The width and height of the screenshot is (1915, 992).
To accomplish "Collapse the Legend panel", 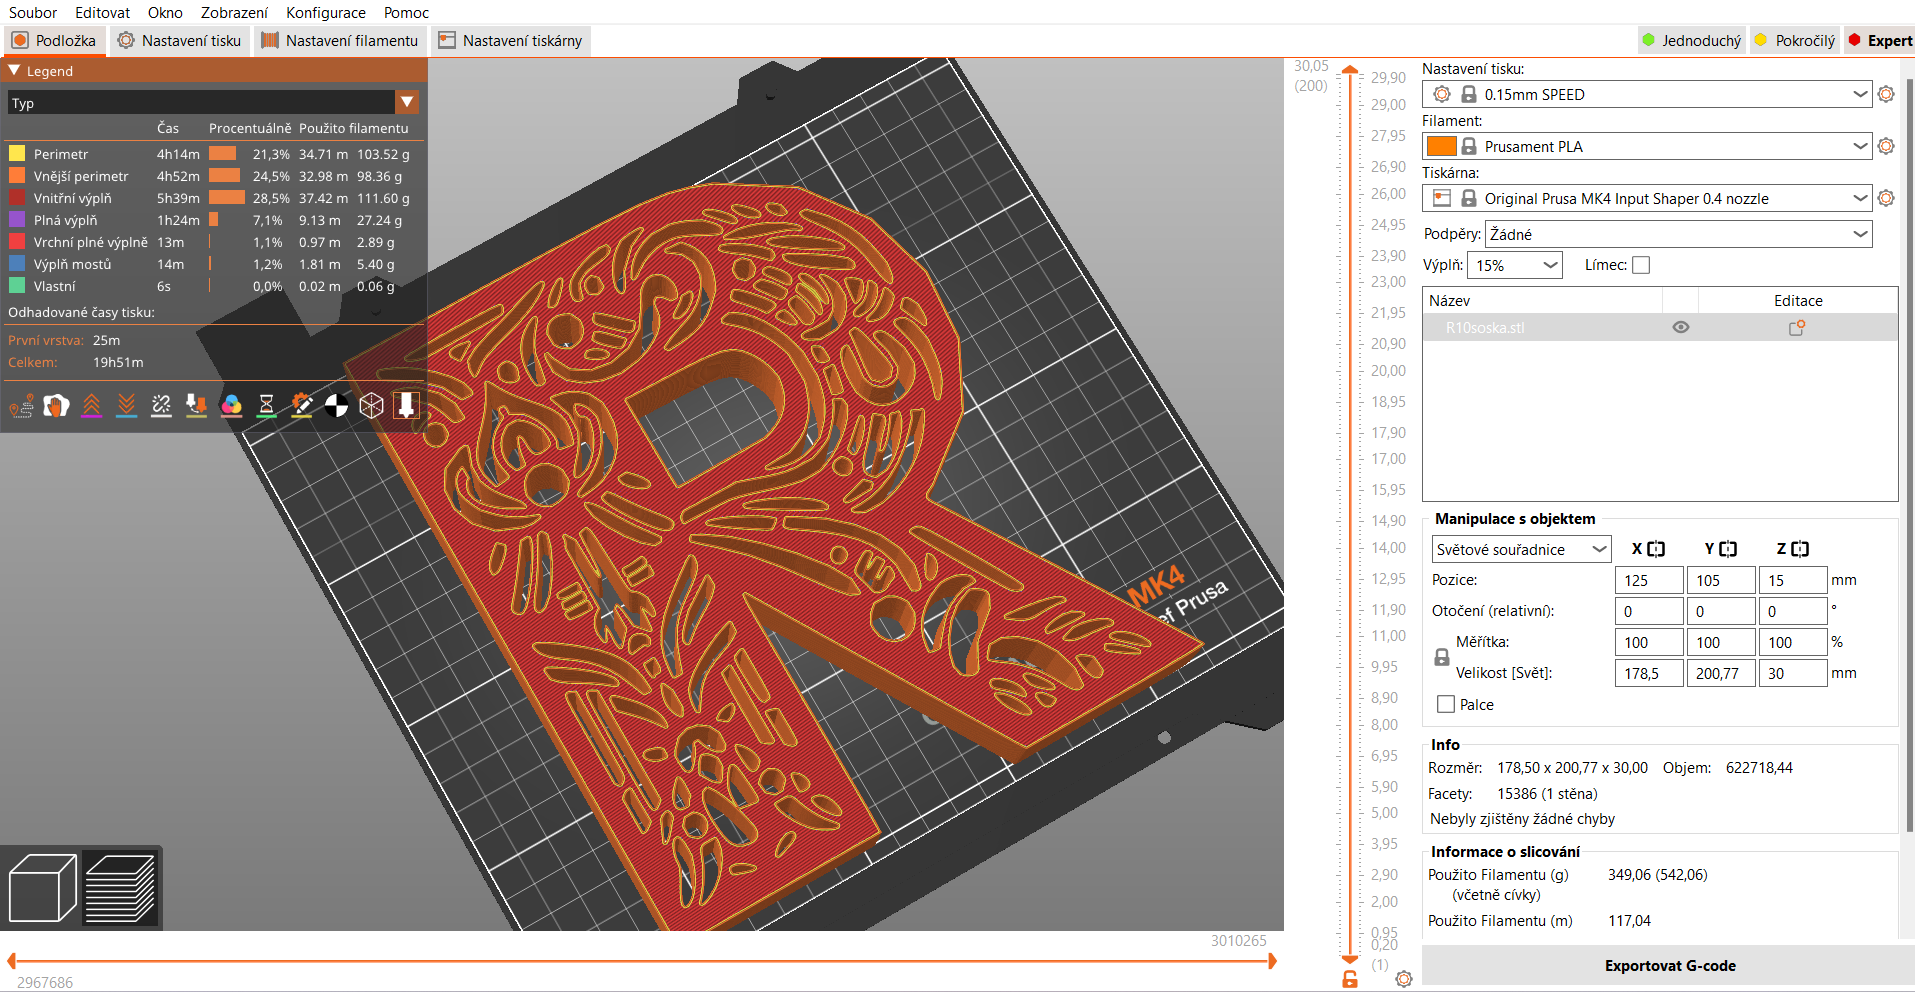I will [13, 70].
